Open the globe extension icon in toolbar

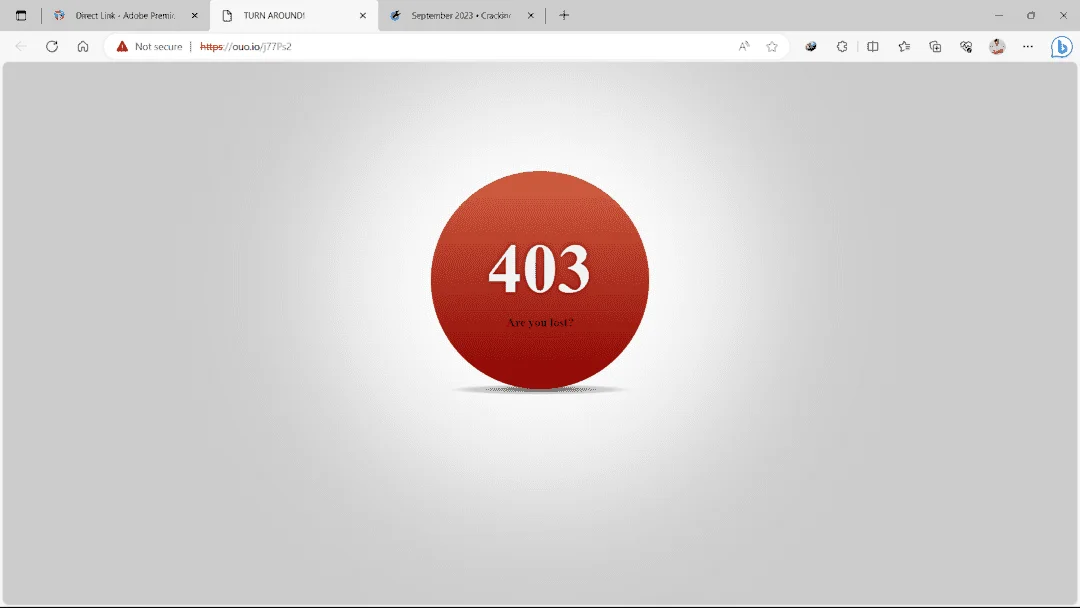811,46
